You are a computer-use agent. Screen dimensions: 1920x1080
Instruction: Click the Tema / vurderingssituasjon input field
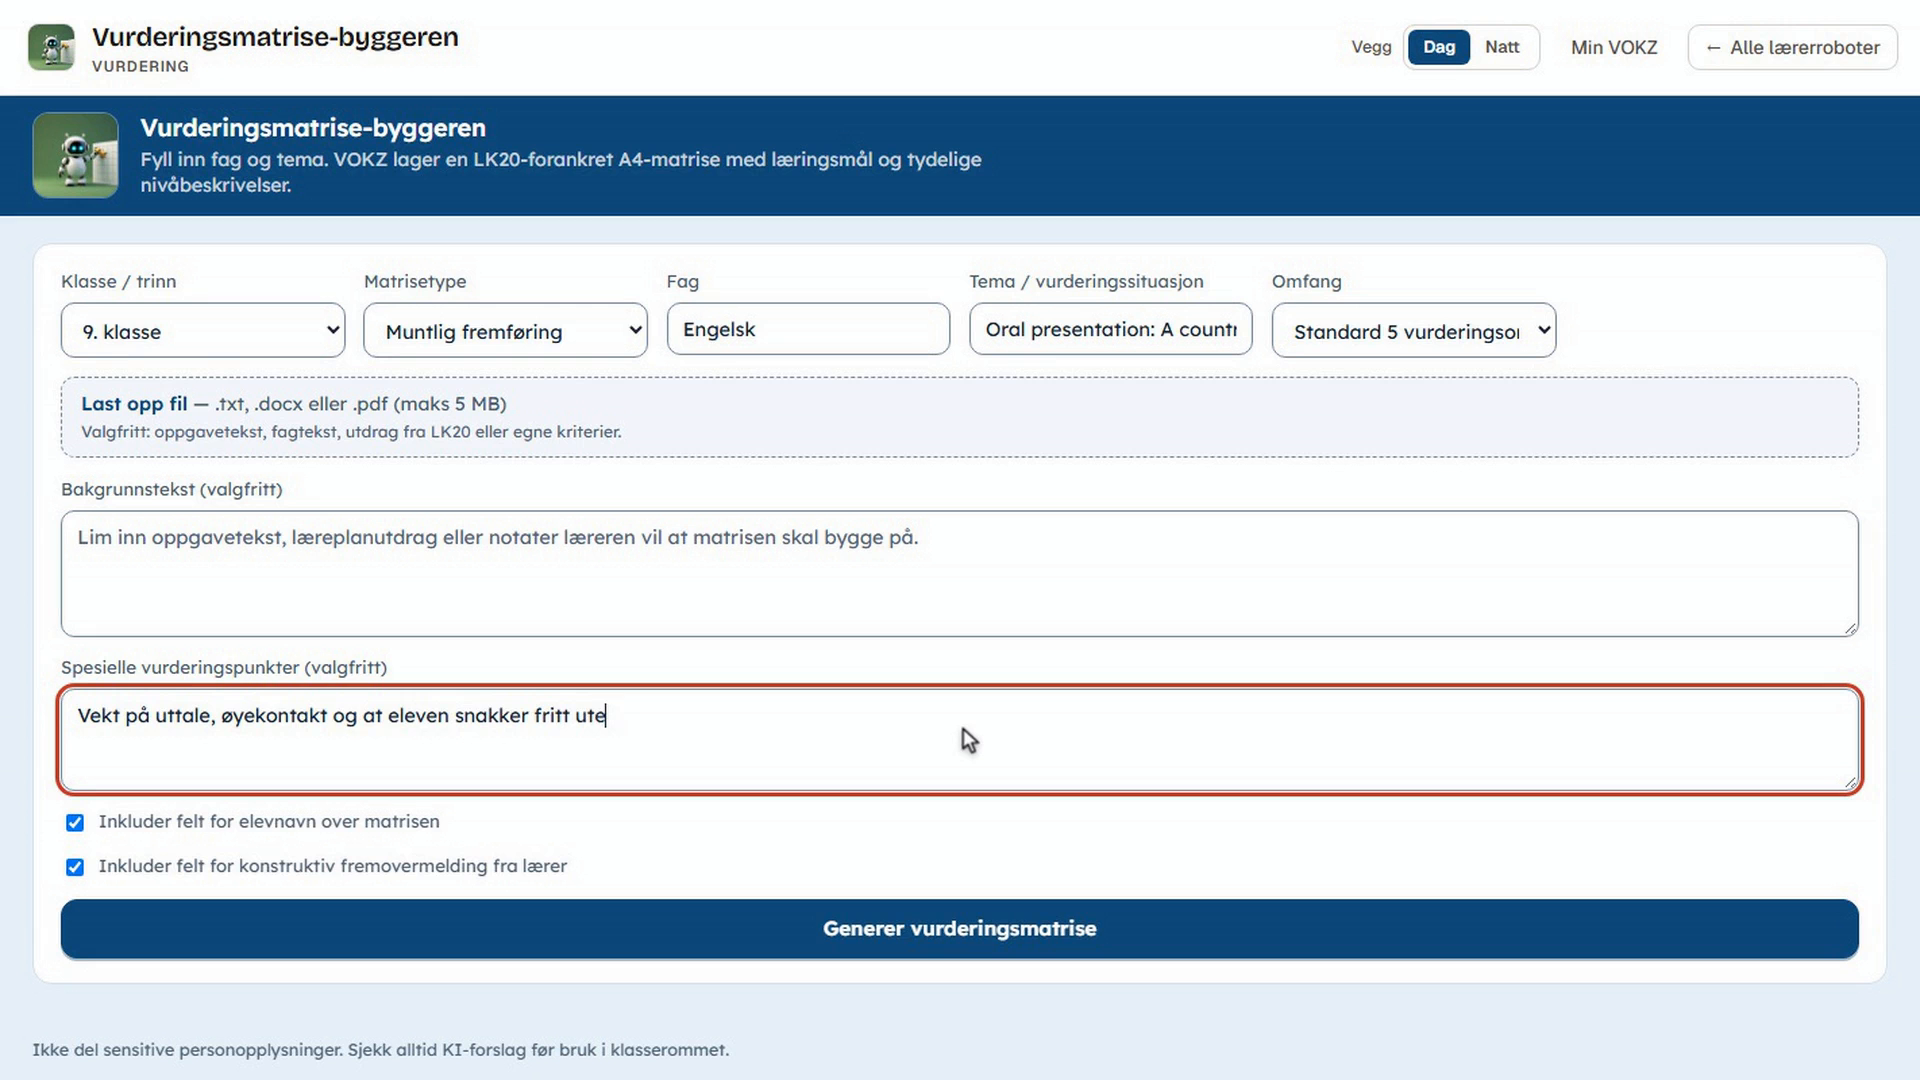pyautogui.click(x=1110, y=329)
